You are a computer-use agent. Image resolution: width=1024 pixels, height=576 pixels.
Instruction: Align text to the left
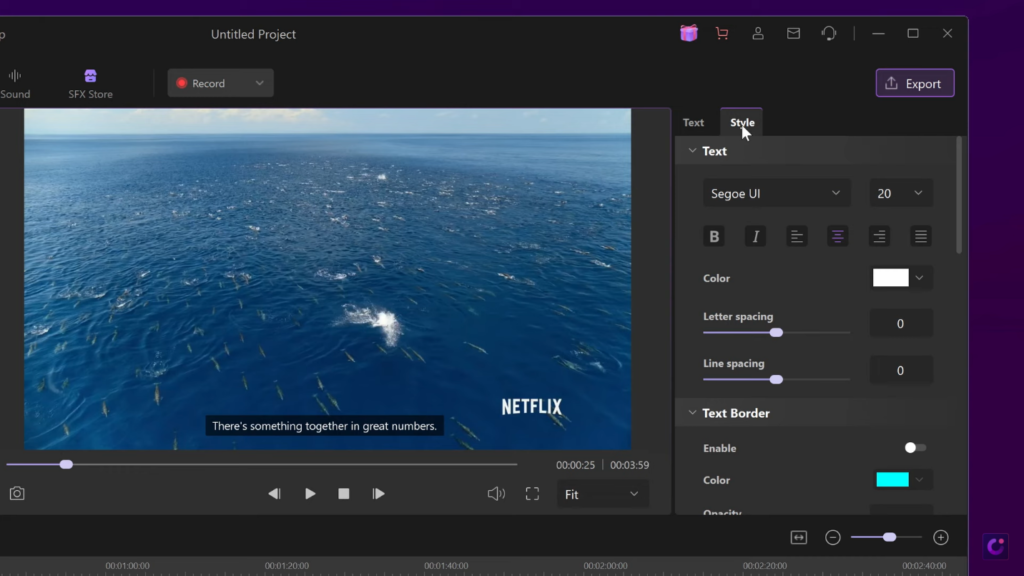click(x=797, y=236)
